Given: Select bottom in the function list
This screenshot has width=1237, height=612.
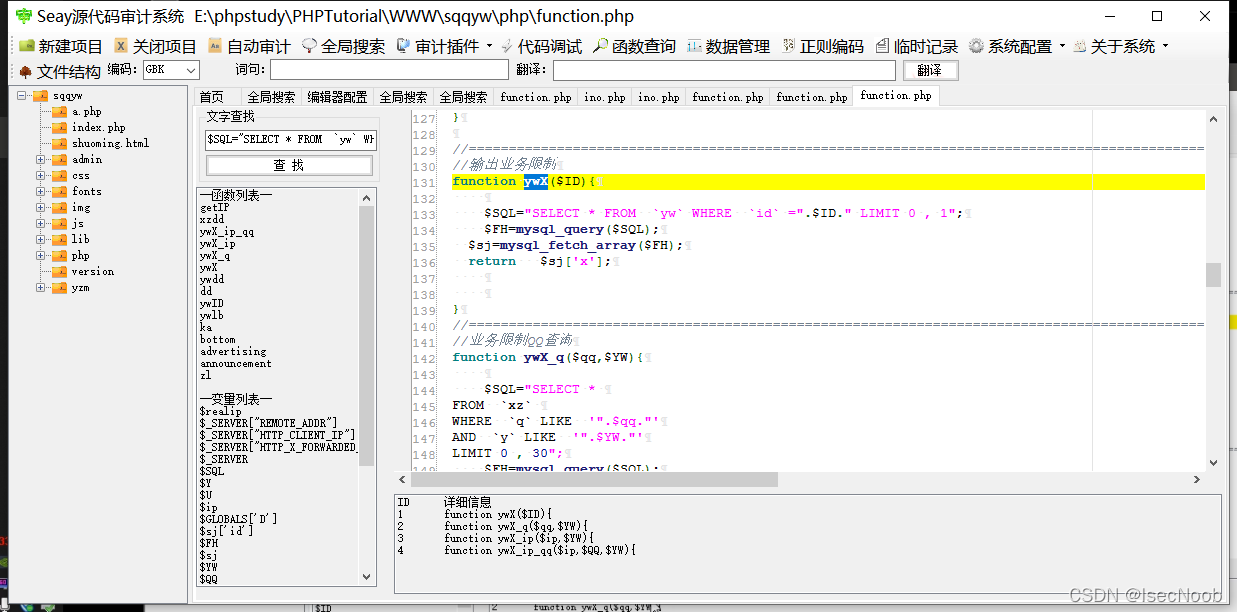Looking at the screenshot, I should pos(217,340).
